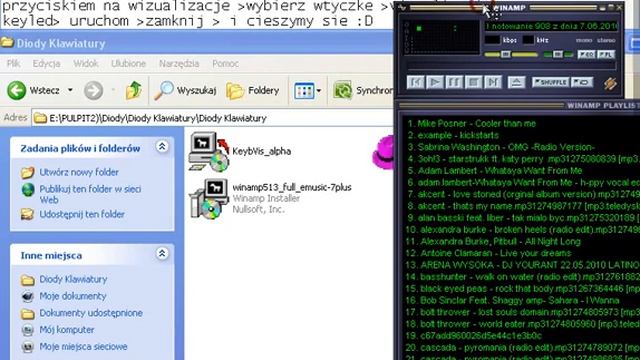This screenshot has width=640, height=360.
Task: Go up one folder level
Action: [133, 90]
